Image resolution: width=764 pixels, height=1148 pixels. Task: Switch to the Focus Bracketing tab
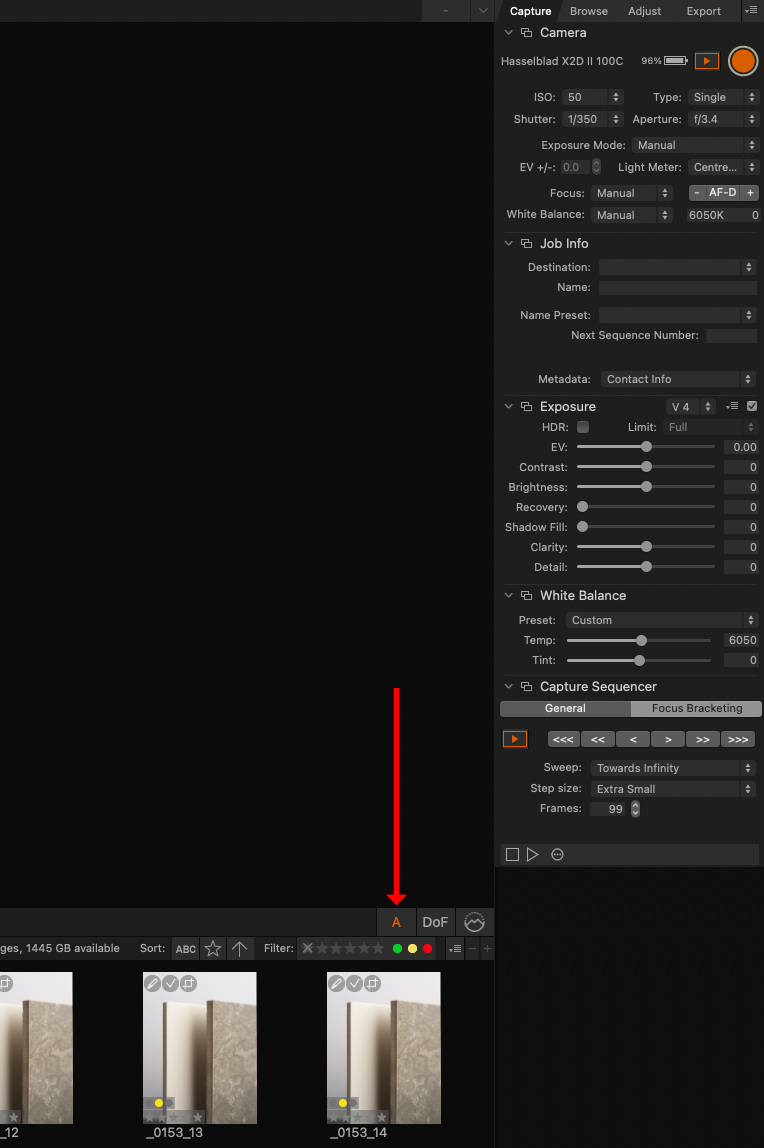697,709
